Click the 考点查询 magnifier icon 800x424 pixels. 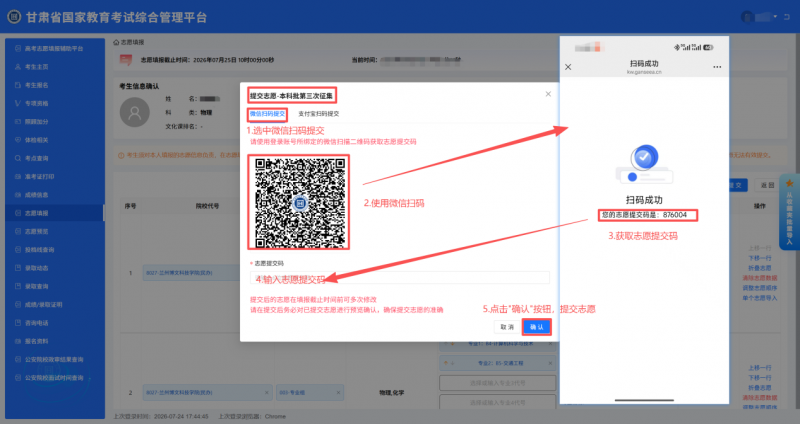click(18, 158)
